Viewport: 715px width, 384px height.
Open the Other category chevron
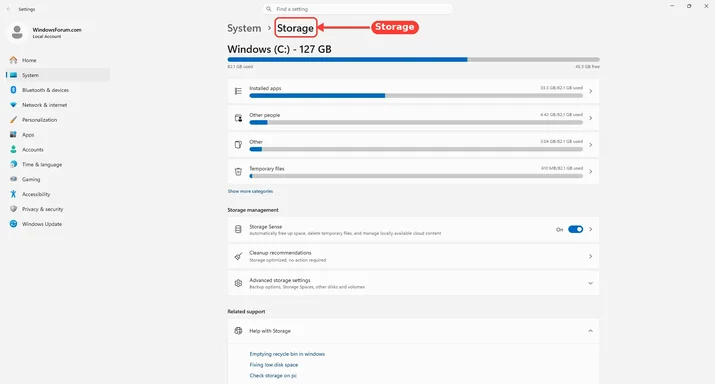pos(591,145)
